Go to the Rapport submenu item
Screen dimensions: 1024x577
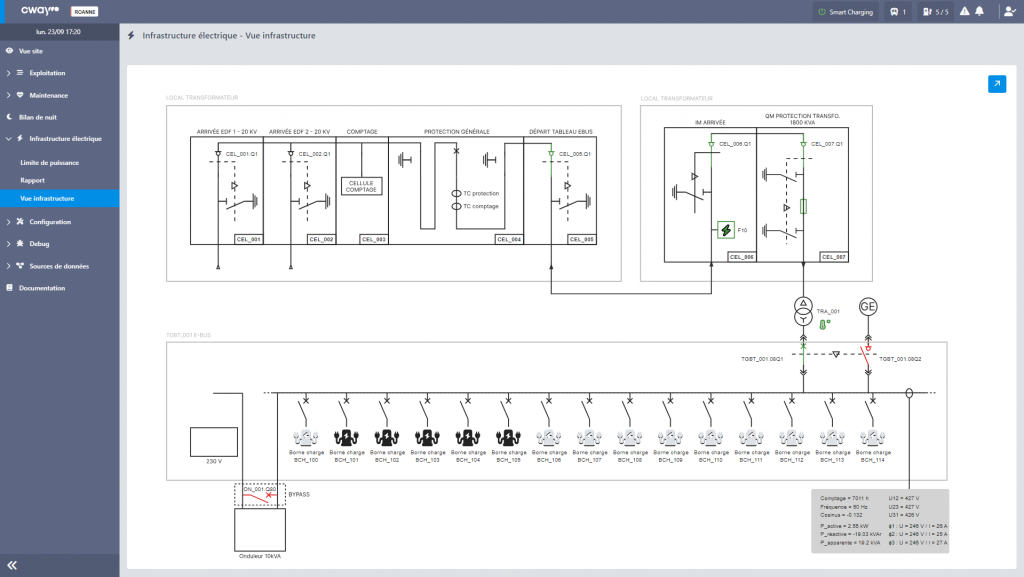33,180
